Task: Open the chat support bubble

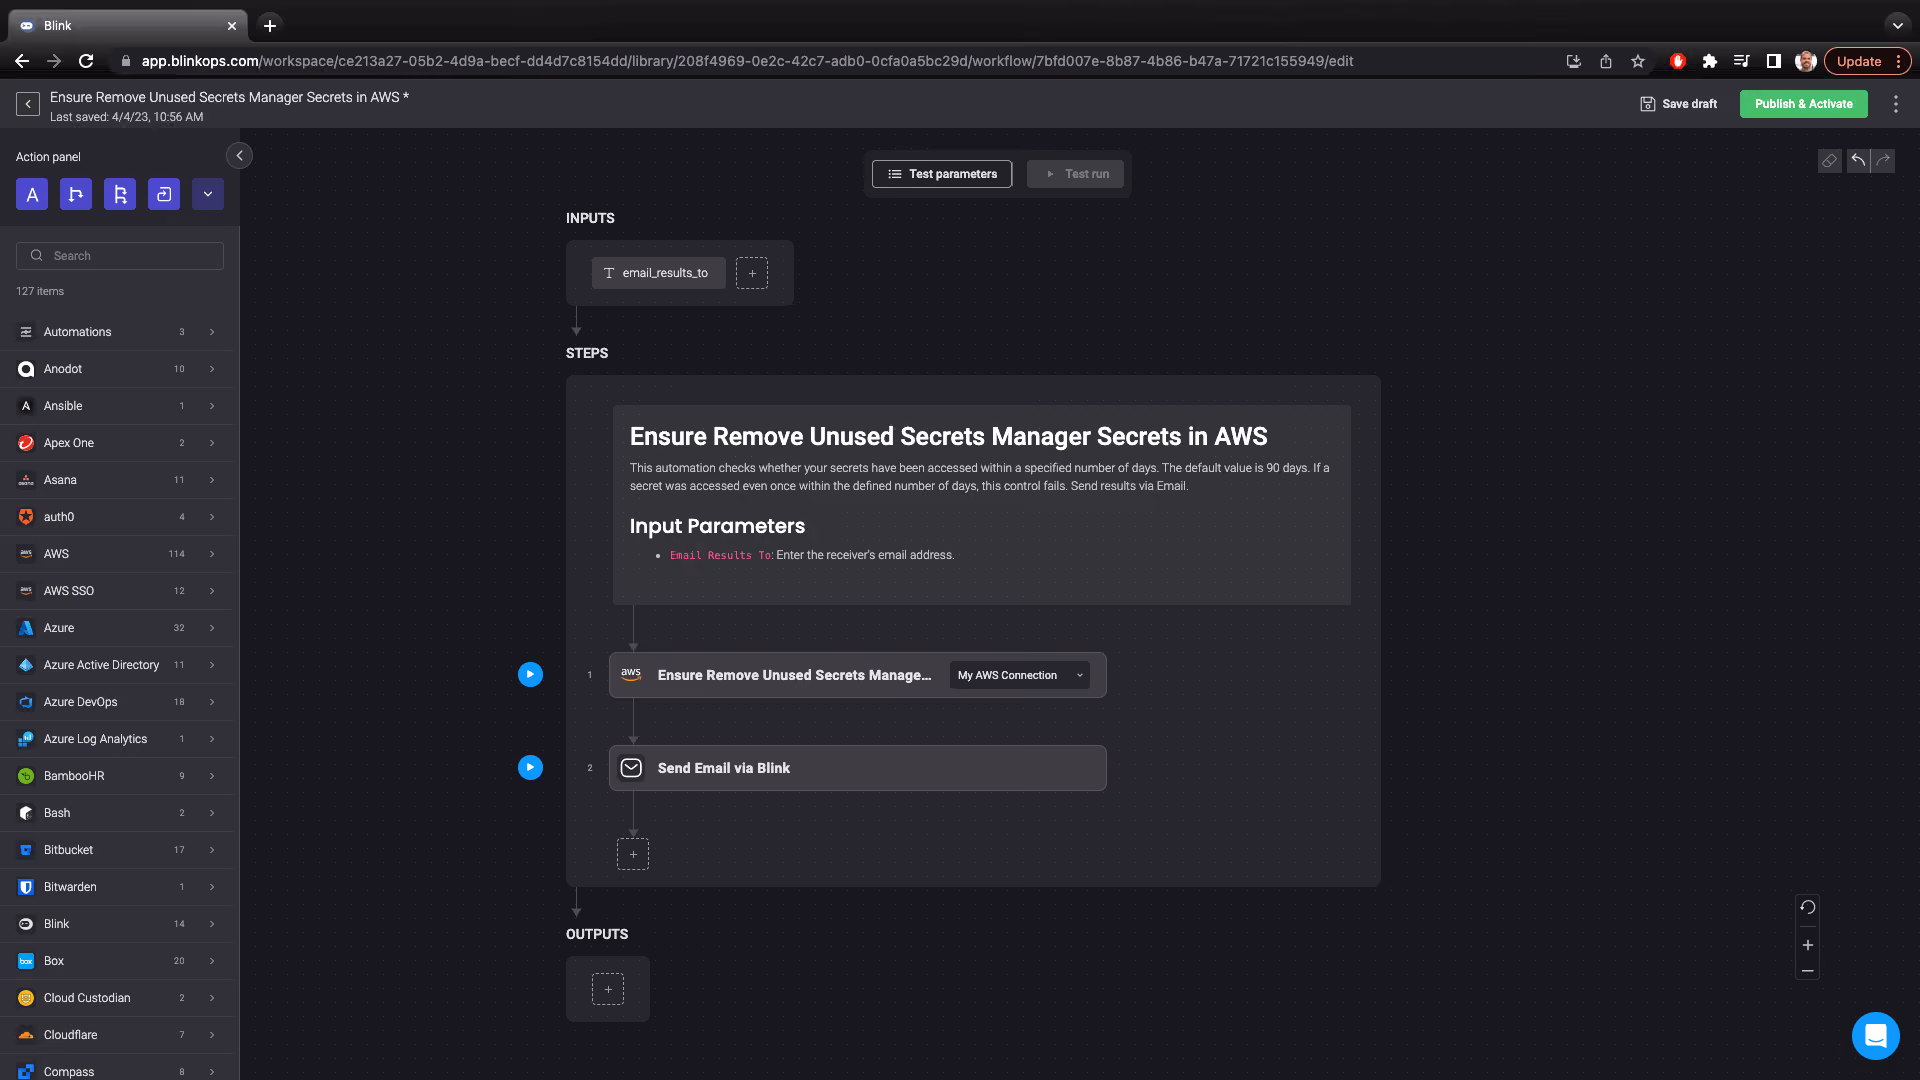Action: [1875, 1036]
